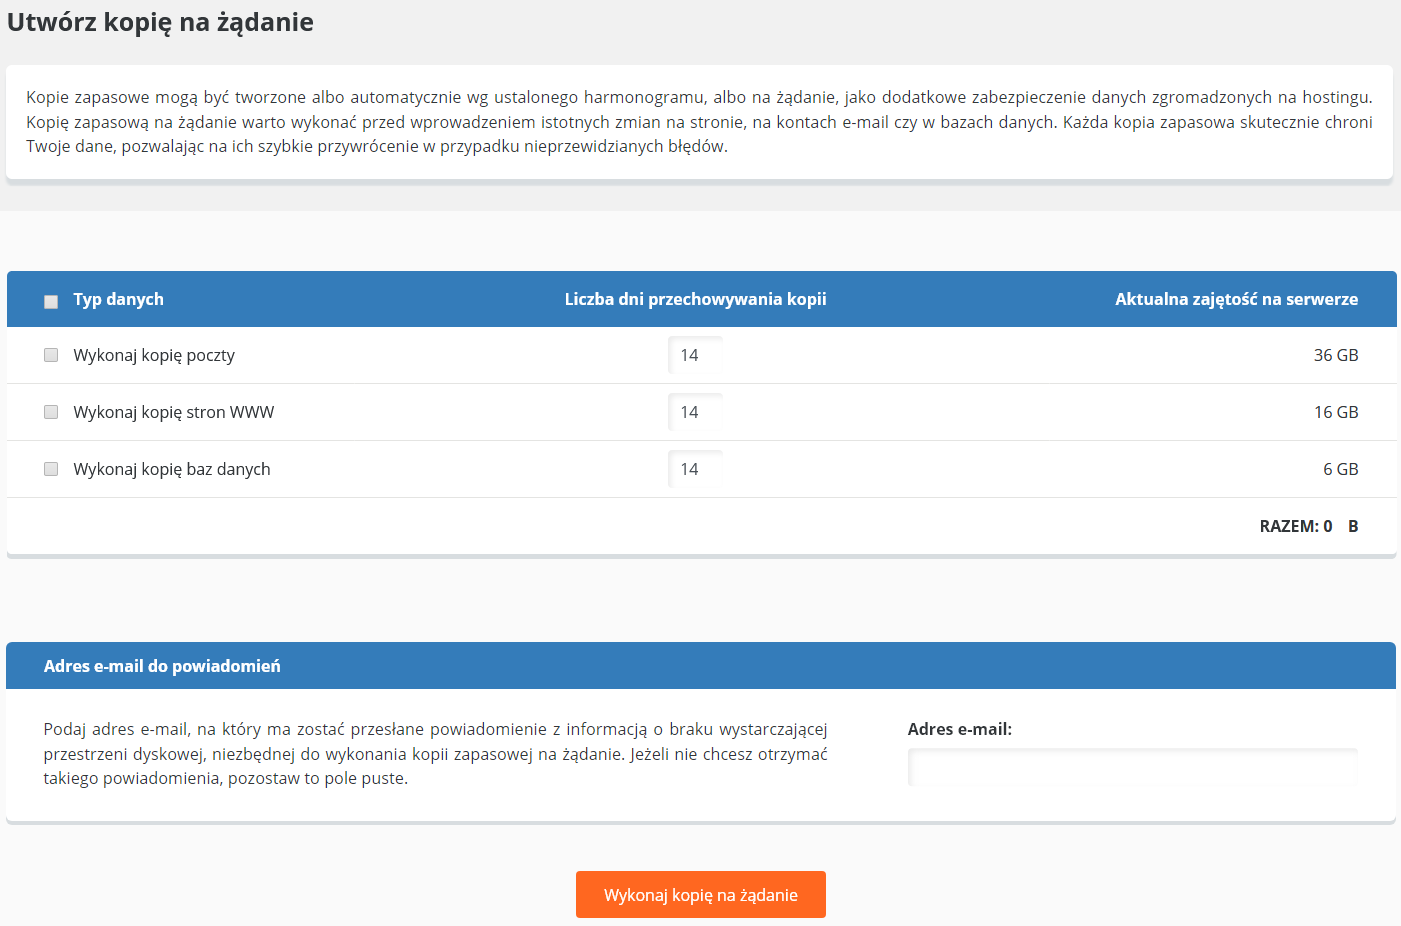Image resolution: width=1401 pixels, height=926 pixels.
Task: Click the Typ danych column header
Action: pyautogui.click(x=118, y=299)
